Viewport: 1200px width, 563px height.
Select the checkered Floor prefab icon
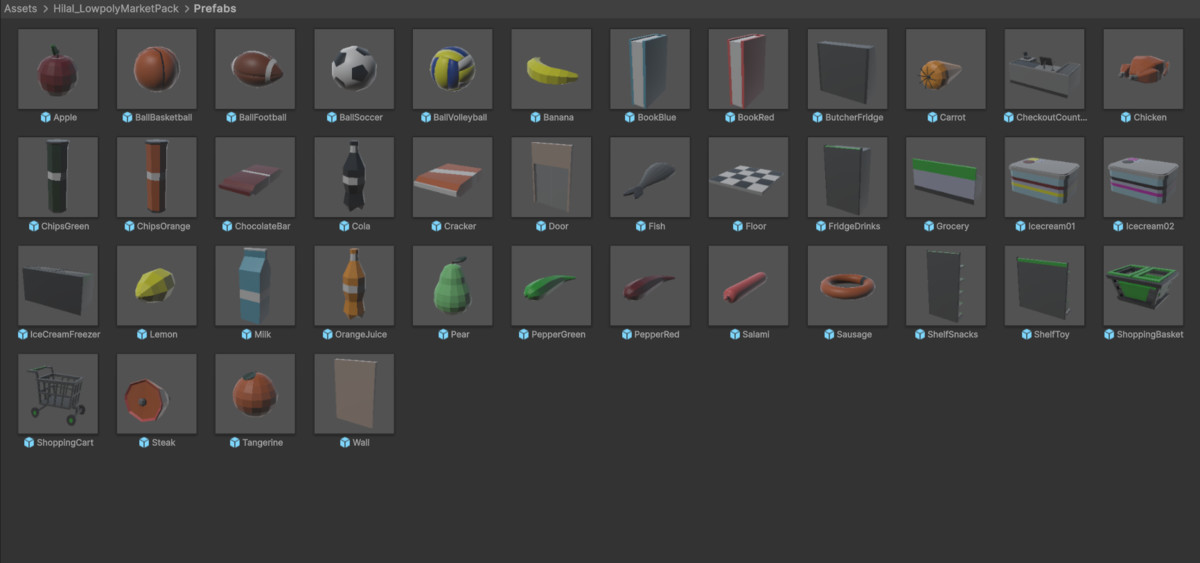(x=749, y=177)
